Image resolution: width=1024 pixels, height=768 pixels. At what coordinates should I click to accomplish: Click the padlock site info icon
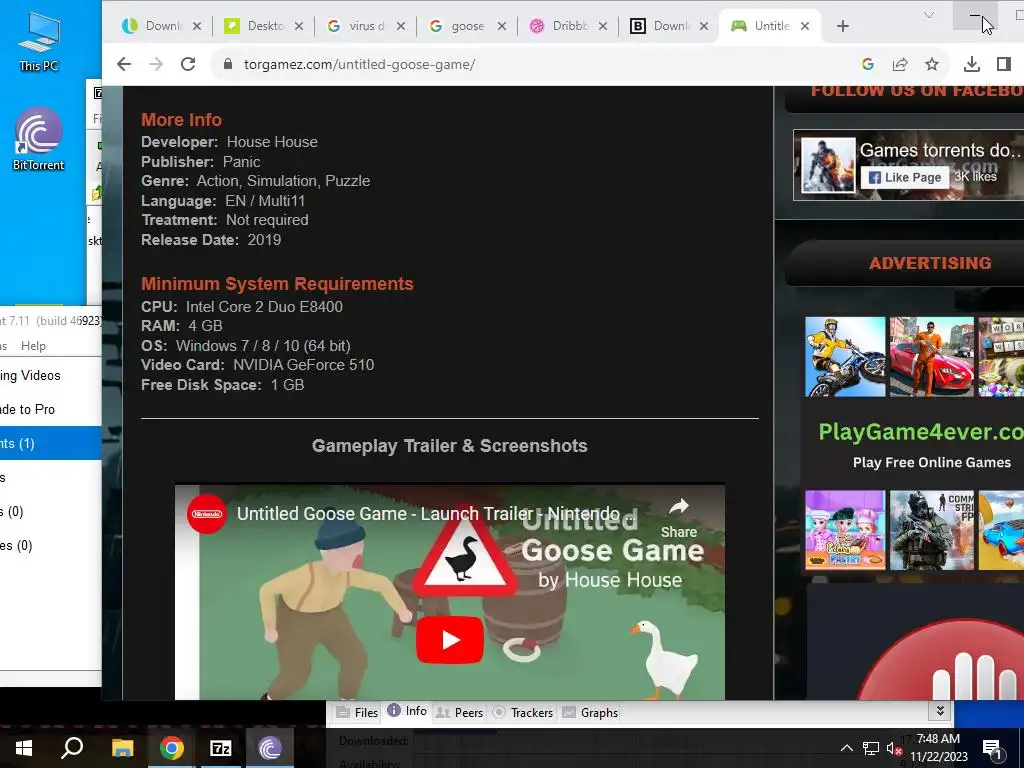click(x=227, y=64)
